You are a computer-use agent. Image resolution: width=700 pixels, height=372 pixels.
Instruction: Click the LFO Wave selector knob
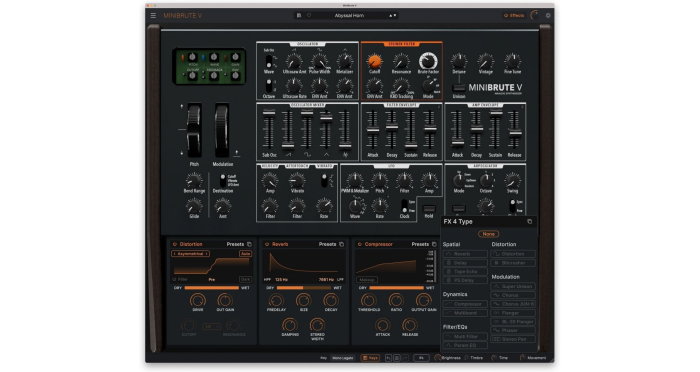coord(355,206)
